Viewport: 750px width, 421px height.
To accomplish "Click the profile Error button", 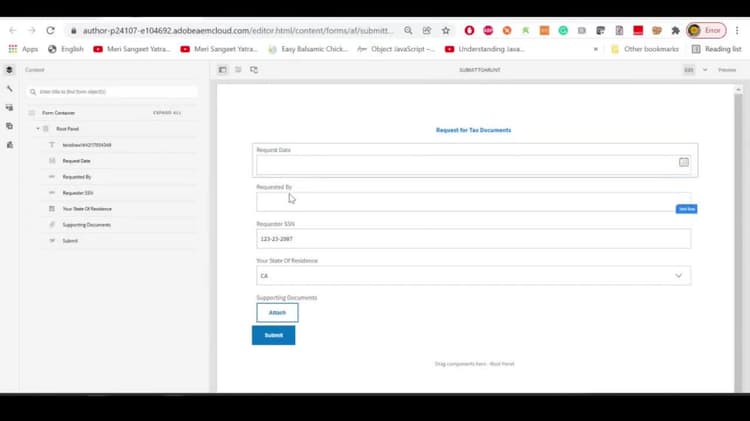I will (x=706, y=31).
